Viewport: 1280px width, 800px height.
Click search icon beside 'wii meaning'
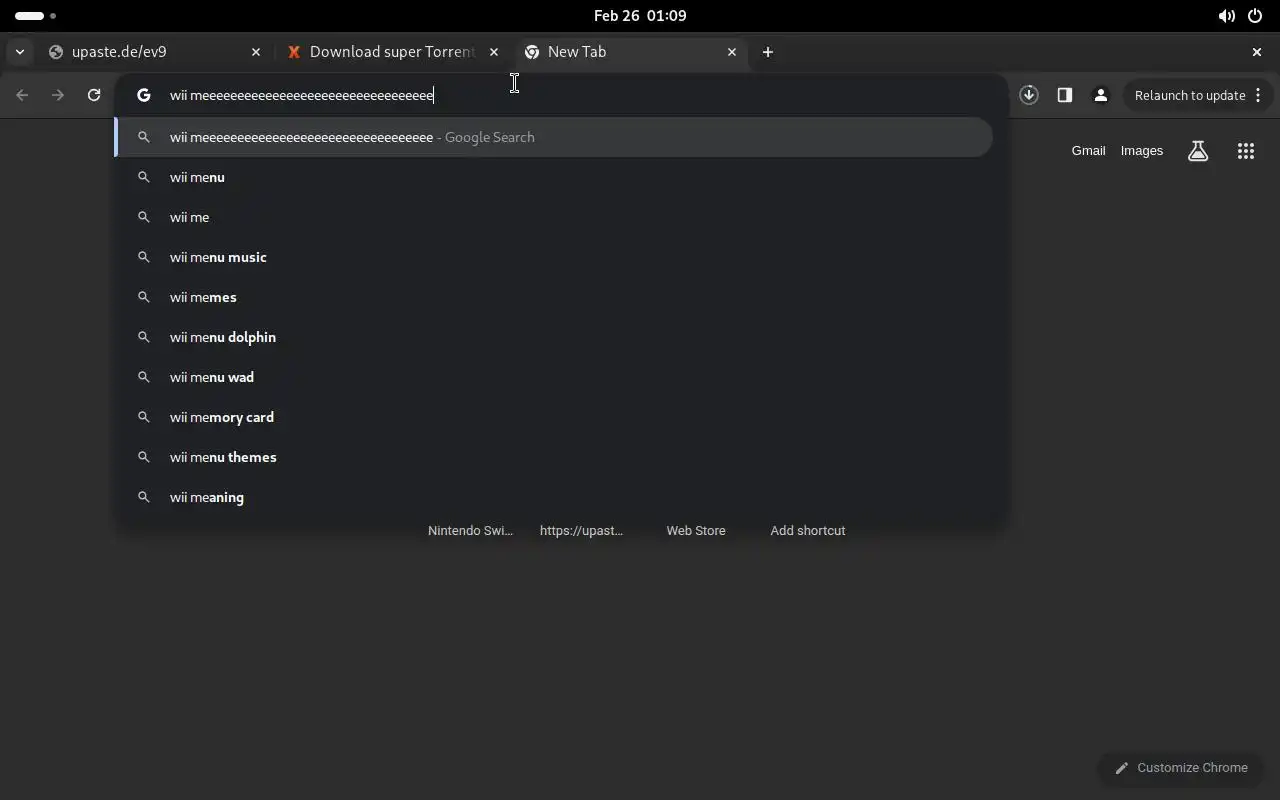[144, 497]
